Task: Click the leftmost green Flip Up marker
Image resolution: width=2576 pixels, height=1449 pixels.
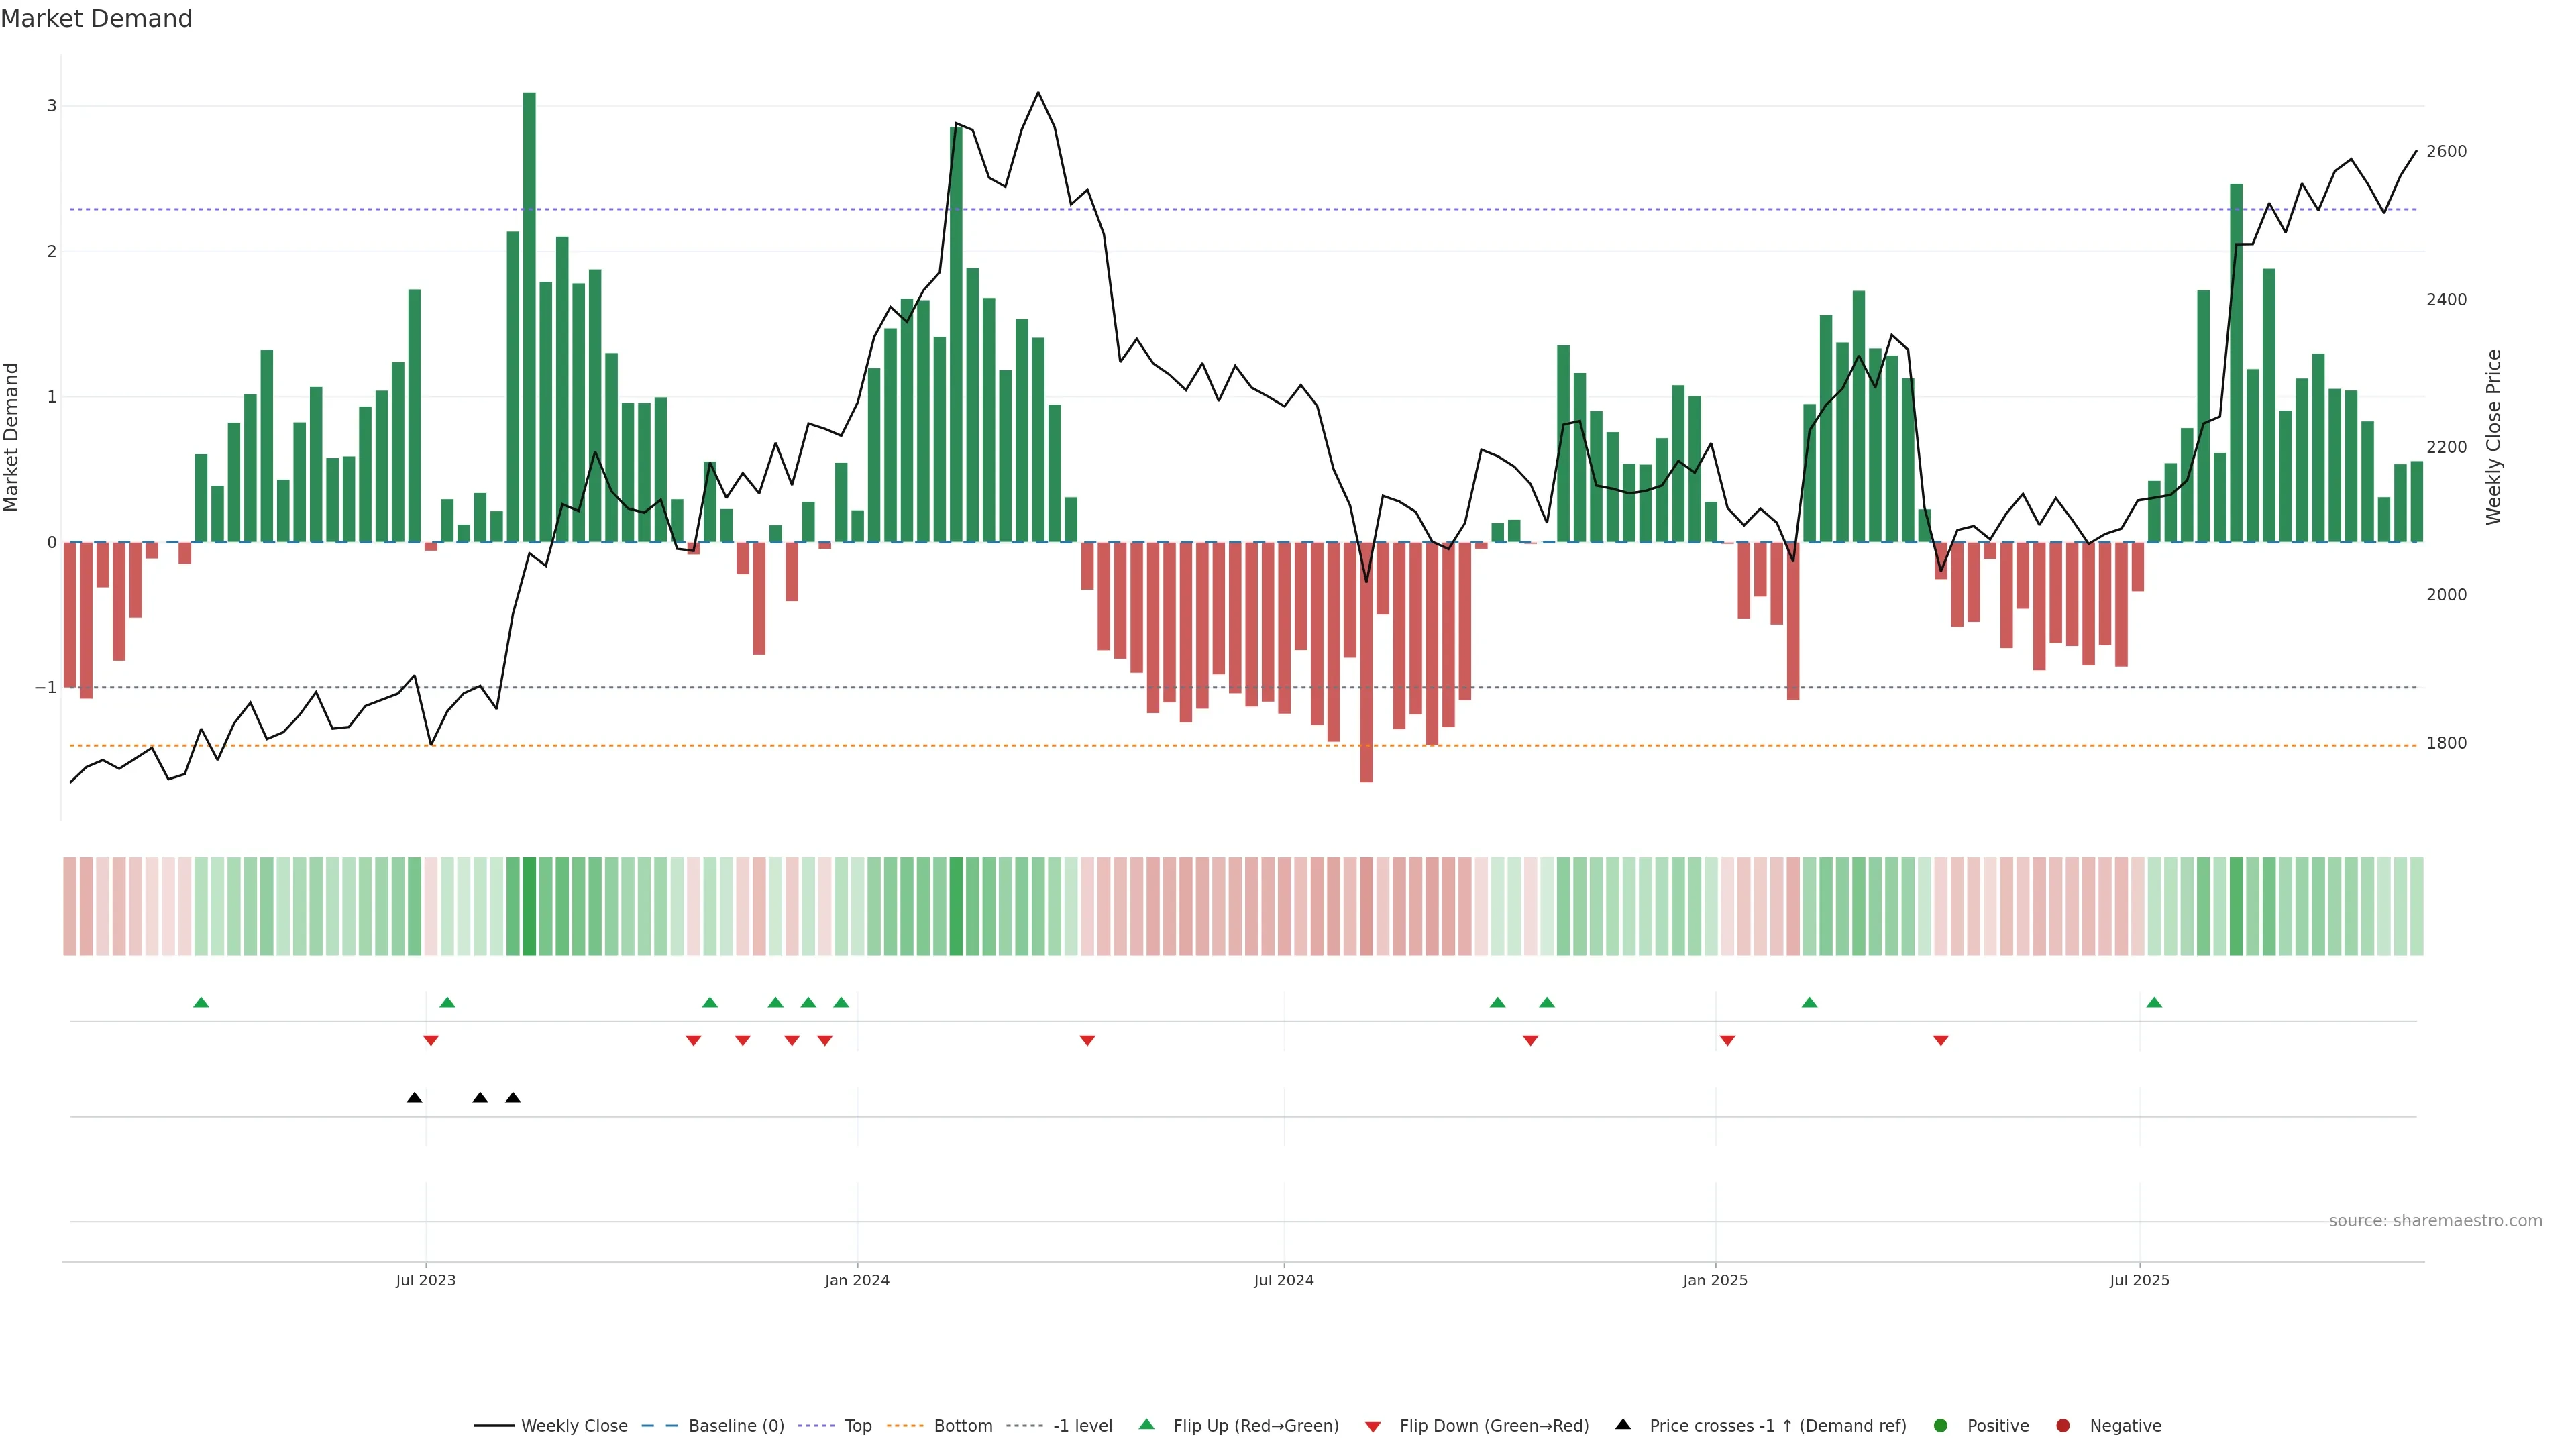Action: [x=201, y=1003]
